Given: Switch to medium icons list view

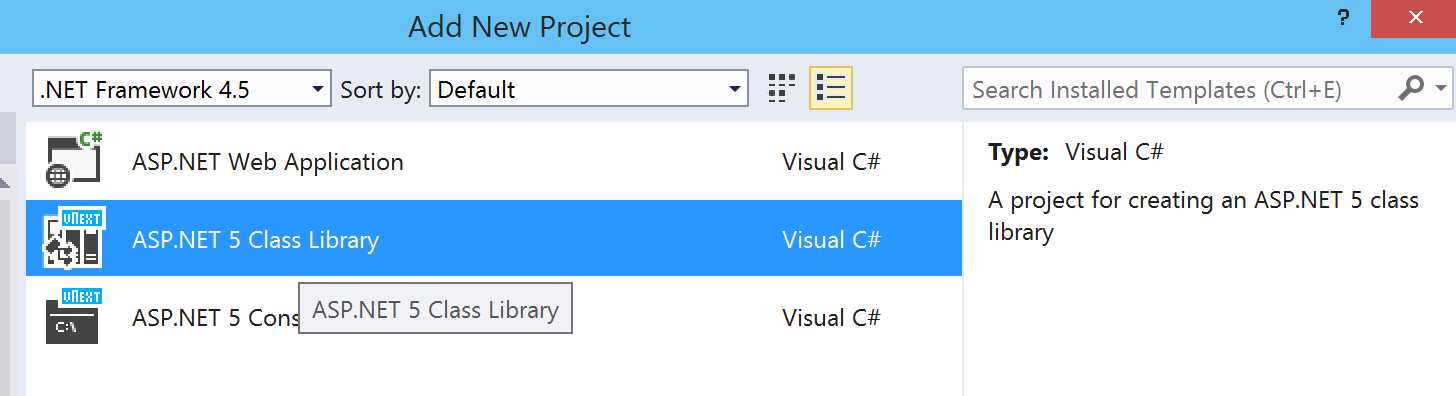Looking at the screenshot, I should [831, 89].
